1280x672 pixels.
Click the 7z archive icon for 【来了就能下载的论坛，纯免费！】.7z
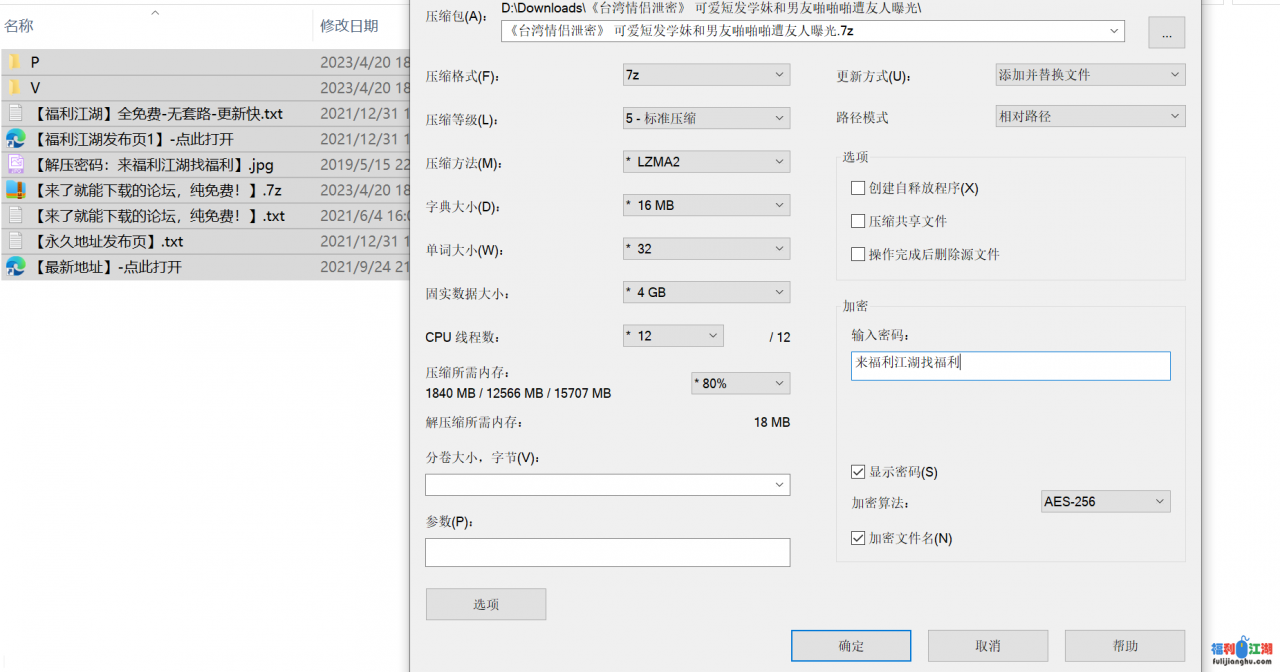click(15, 189)
